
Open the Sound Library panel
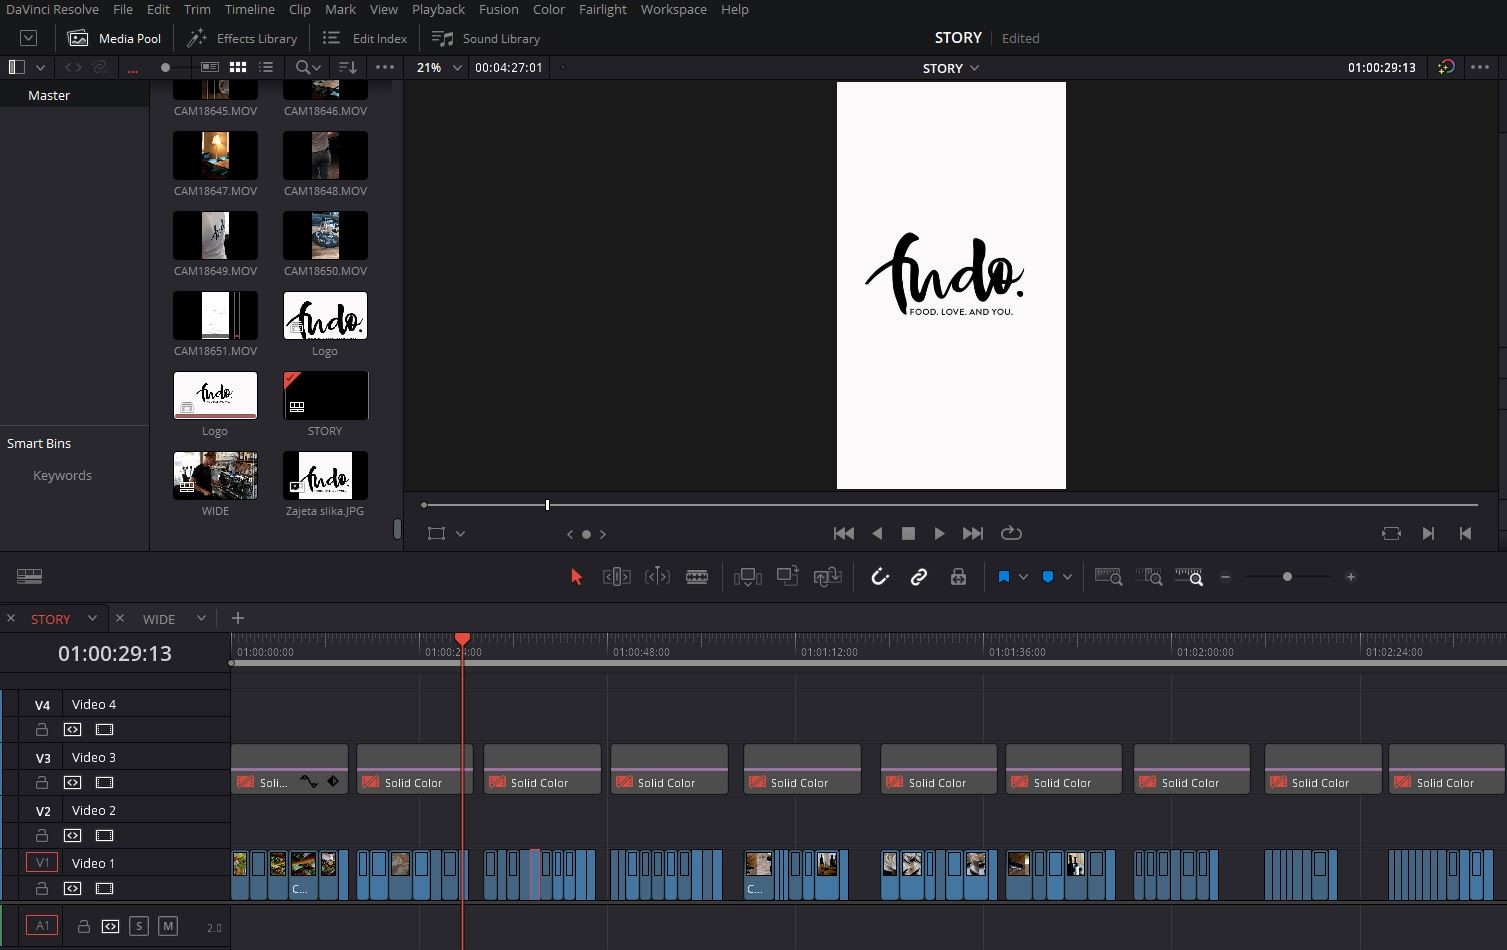click(486, 38)
